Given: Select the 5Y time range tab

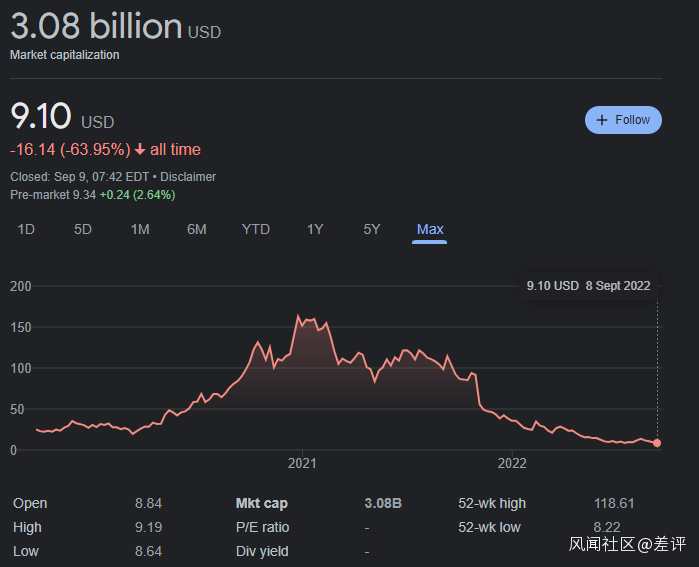Looking at the screenshot, I should click(x=372, y=229).
